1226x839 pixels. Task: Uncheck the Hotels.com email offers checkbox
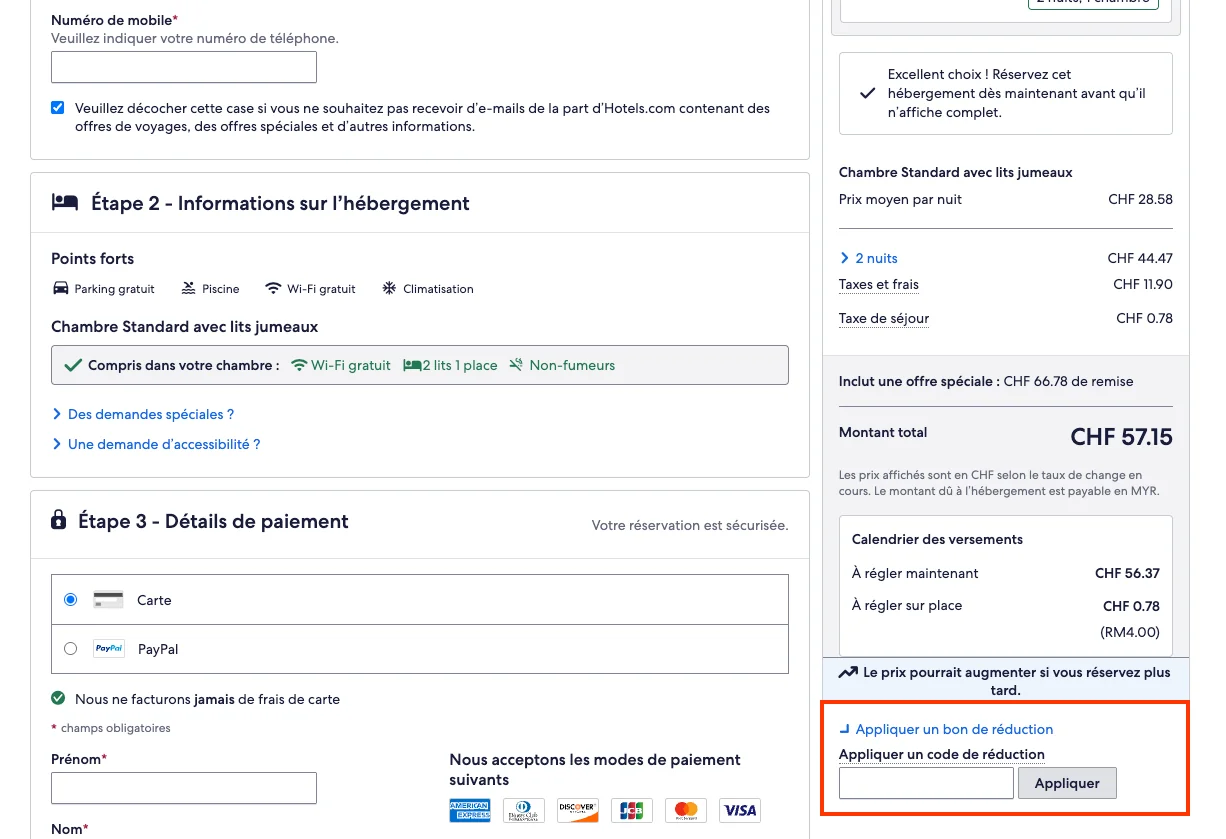[57, 107]
